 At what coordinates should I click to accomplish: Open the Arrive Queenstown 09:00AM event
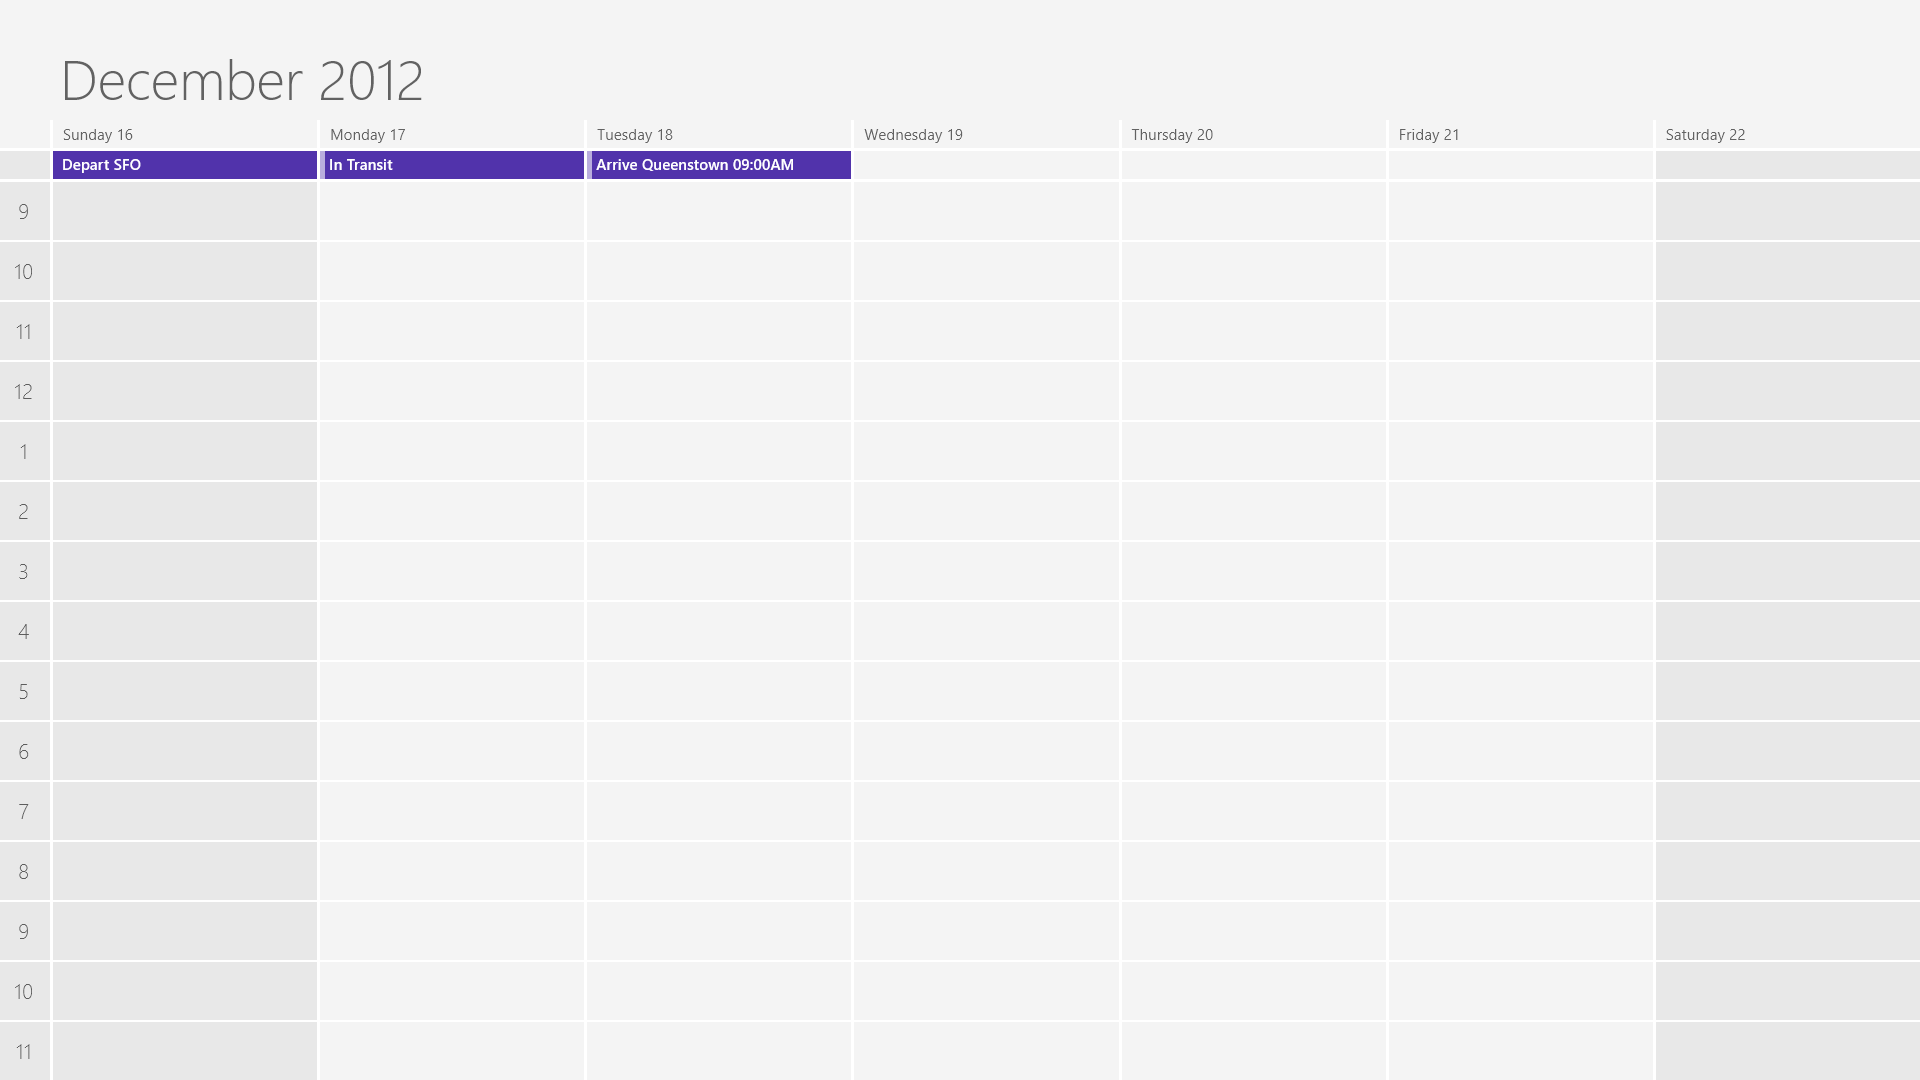point(720,165)
